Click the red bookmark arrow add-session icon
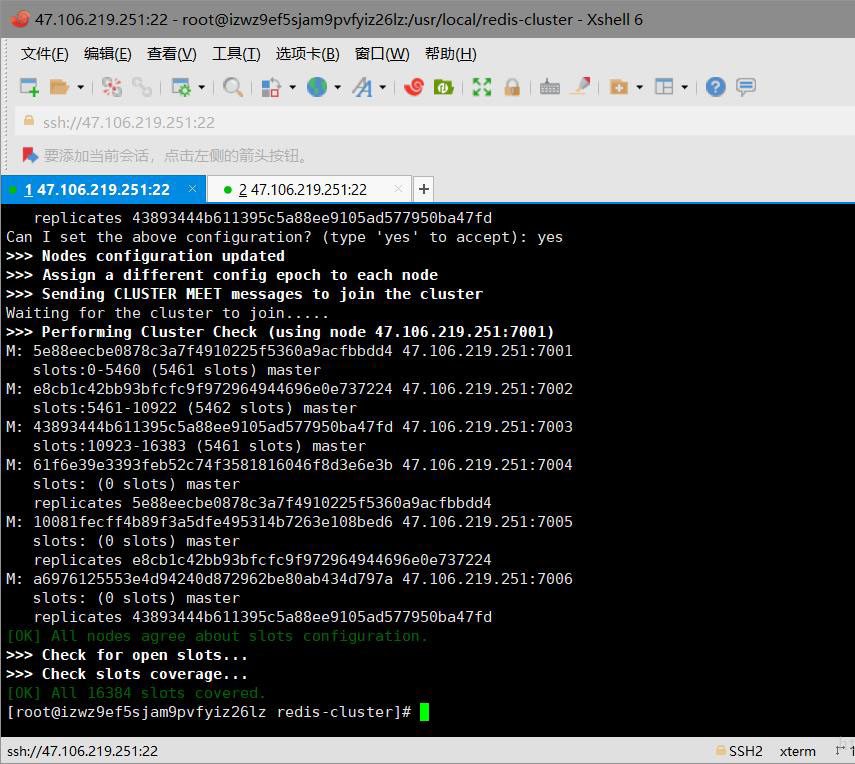This screenshot has width=855, height=764. pyautogui.click(x=30, y=155)
